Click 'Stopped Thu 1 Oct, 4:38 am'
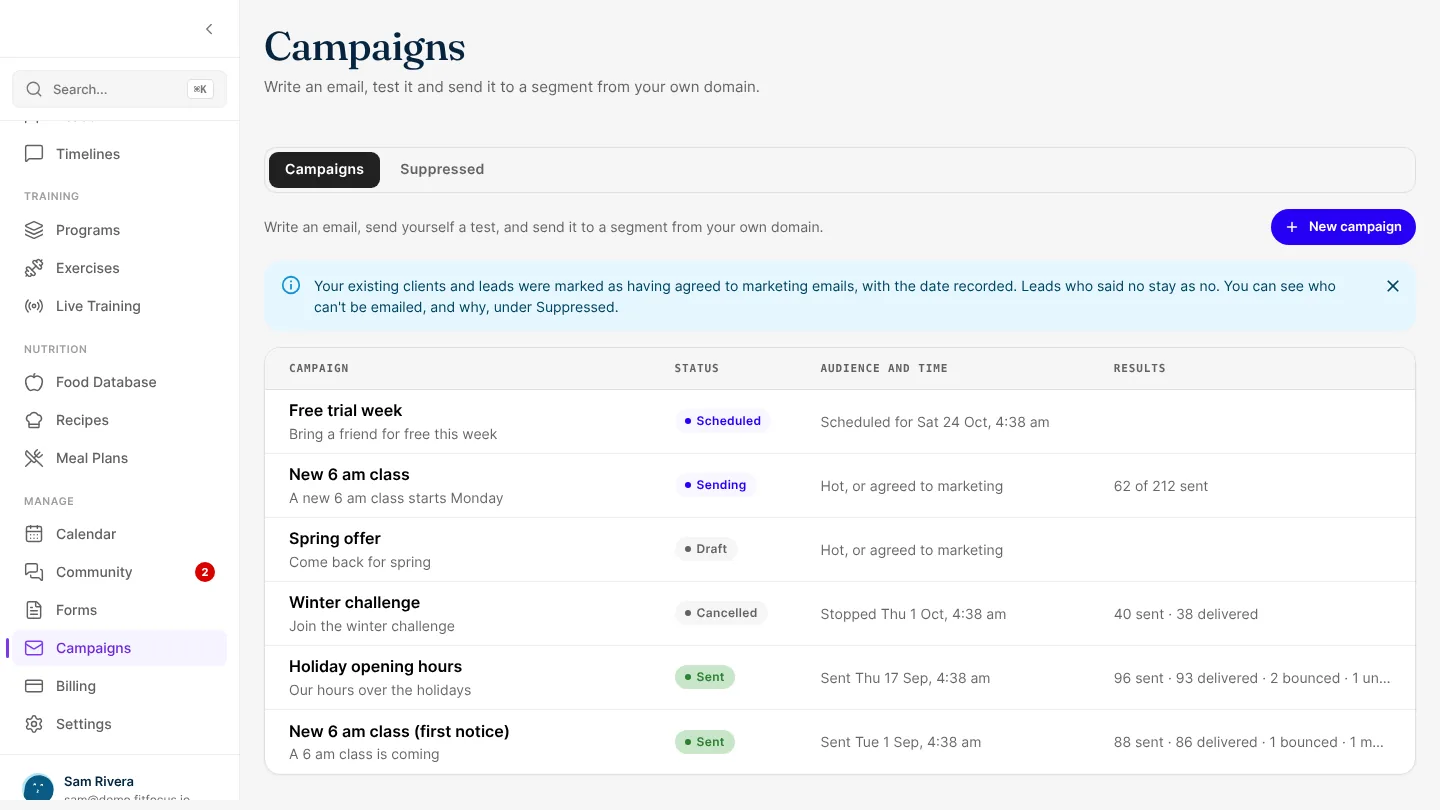This screenshot has width=1440, height=810. 913,614
